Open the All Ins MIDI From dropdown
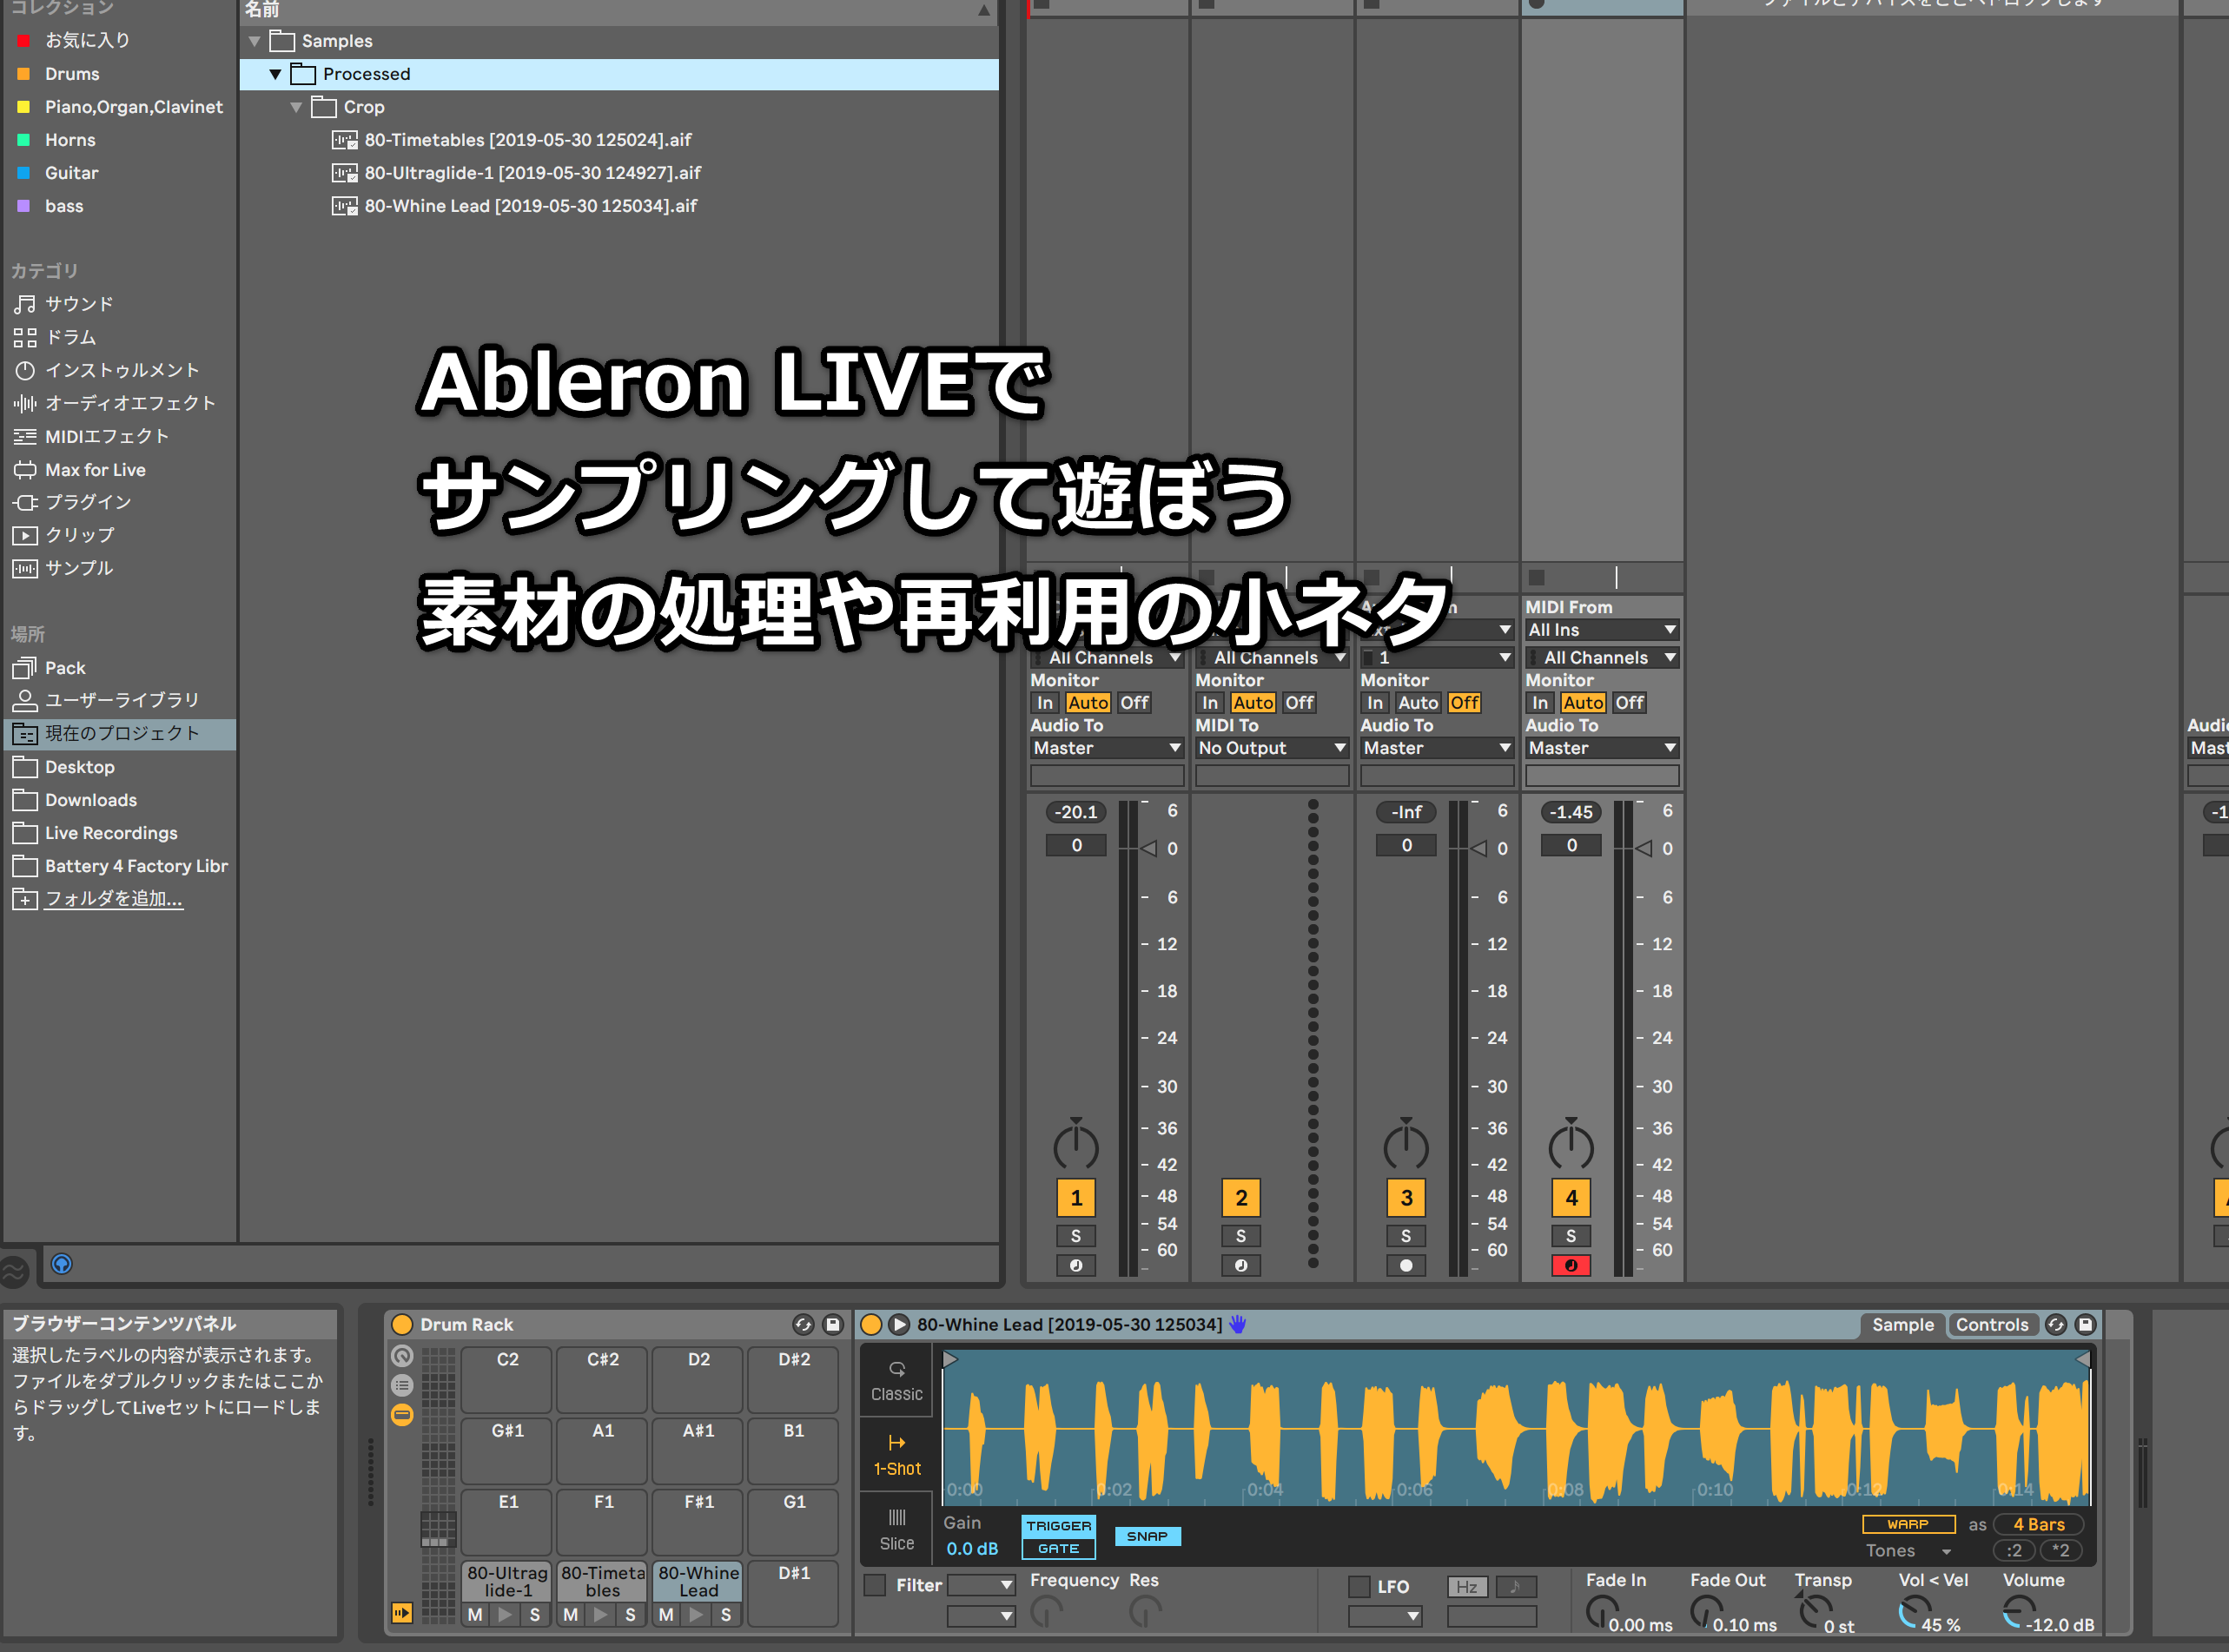The height and width of the screenshot is (1652, 2229). [1600, 630]
